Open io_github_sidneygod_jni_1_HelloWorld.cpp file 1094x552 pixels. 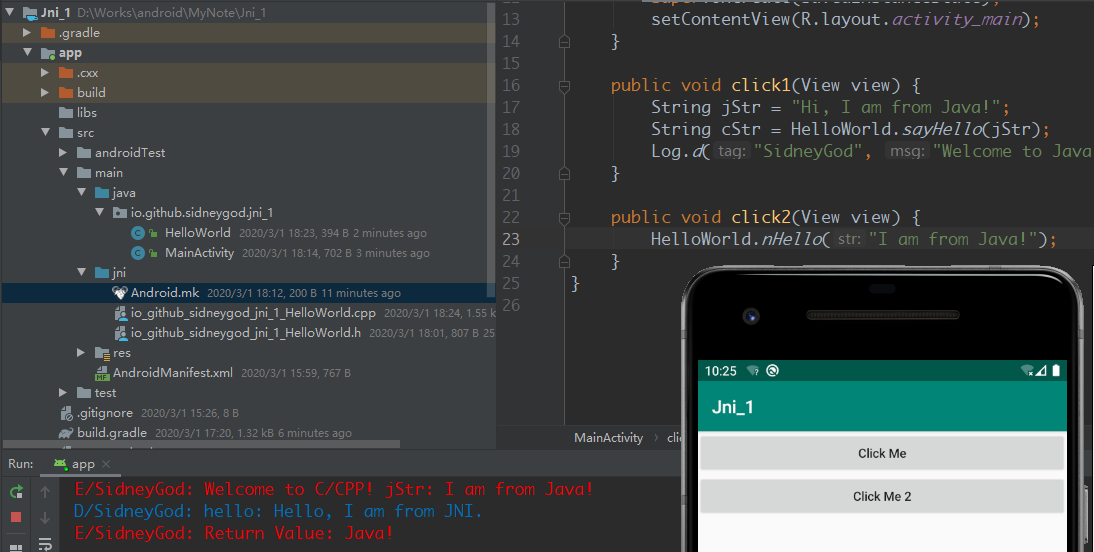pyautogui.click(x=253, y=313)
